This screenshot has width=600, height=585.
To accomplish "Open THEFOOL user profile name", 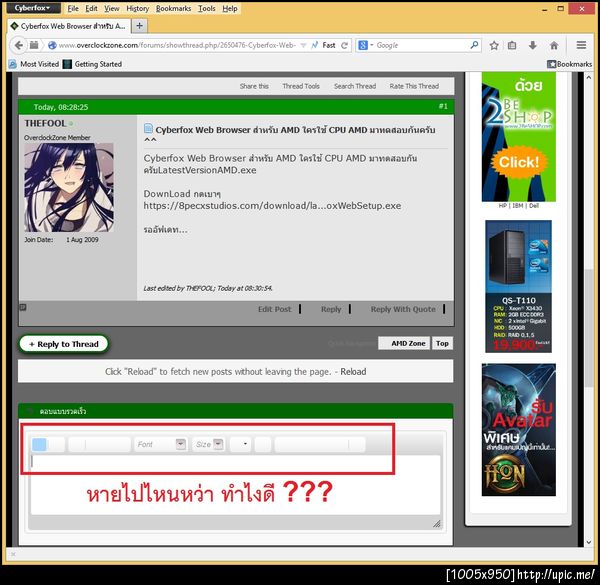I will 45,123.
